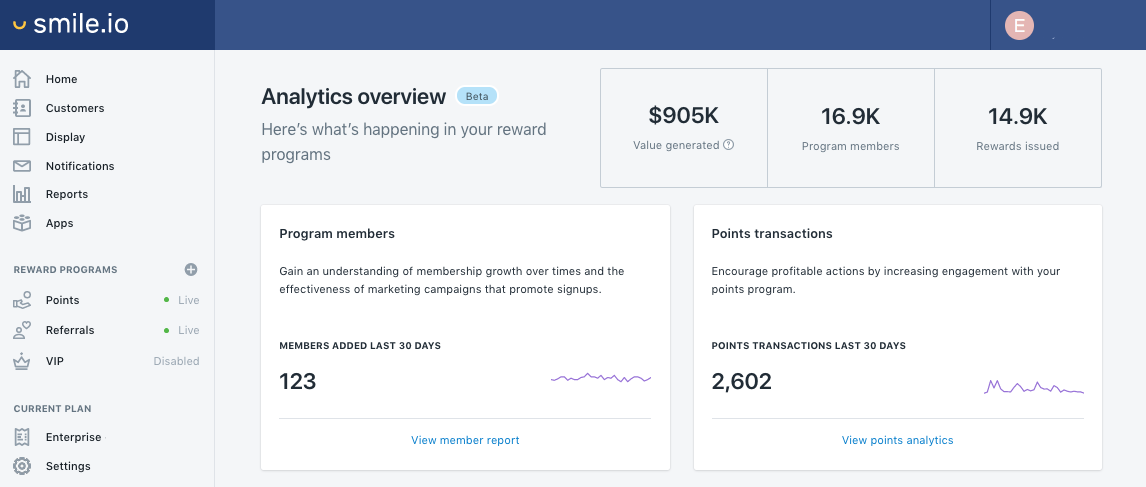Select the Referrals people icon
Image resolution: width=1146 pixels, height=487 pixels.
pyautogui.click(x=22, y=331)
